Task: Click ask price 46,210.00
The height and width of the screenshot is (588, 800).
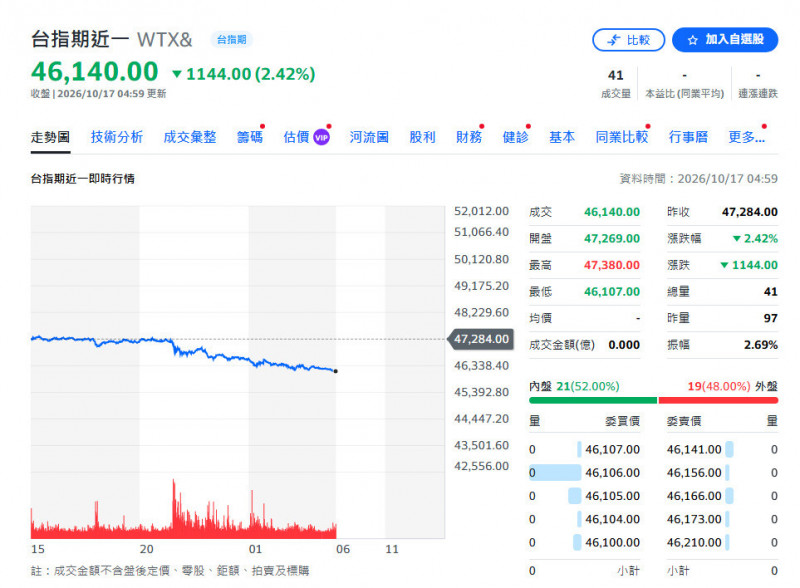Action: click(694, 543)
